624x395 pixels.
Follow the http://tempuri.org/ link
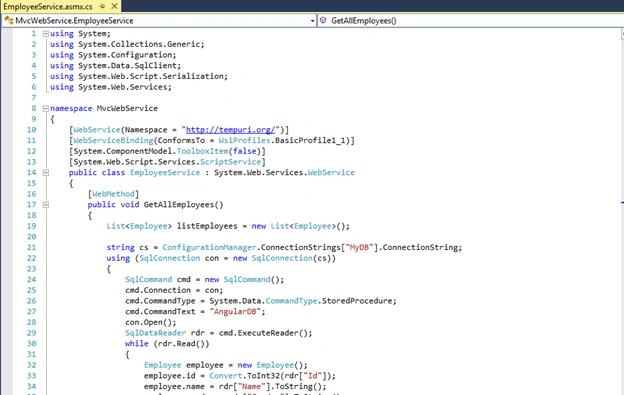click(230, 130)
